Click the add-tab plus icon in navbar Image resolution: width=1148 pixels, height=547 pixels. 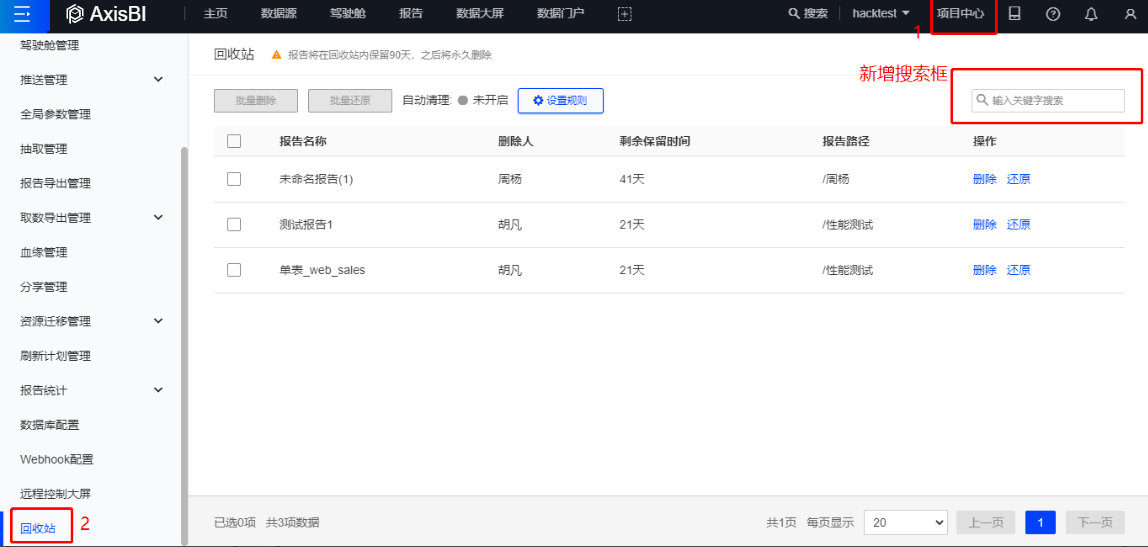[x=625, y=14]
